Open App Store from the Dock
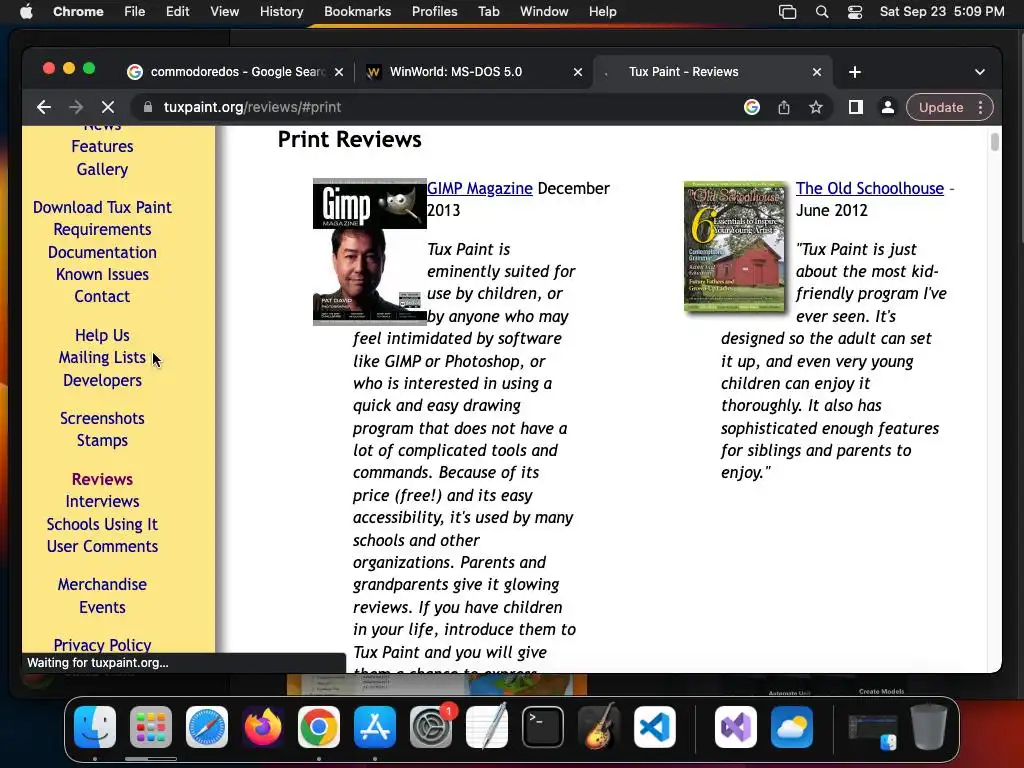The height and width of the screenshot is (768, 1024). (x=375, y=727)
